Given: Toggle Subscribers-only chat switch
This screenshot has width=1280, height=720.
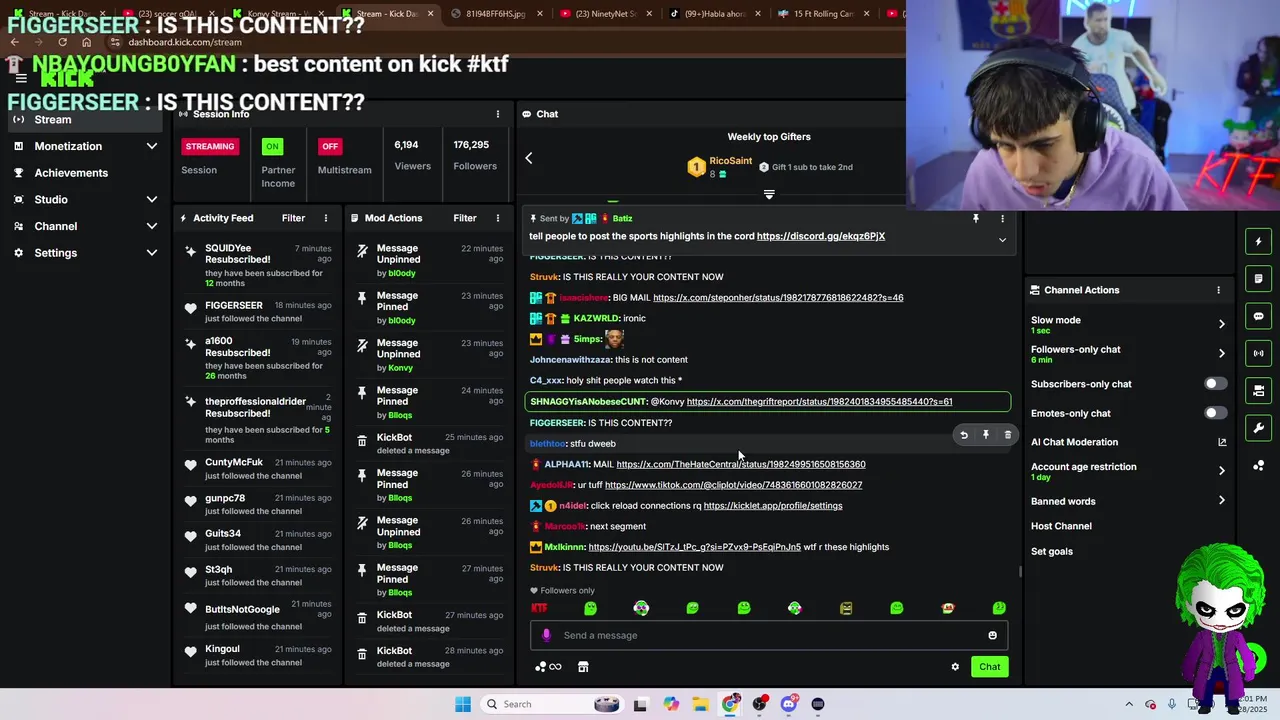Looking at the screenshot, I should (x=1215, y=384).
